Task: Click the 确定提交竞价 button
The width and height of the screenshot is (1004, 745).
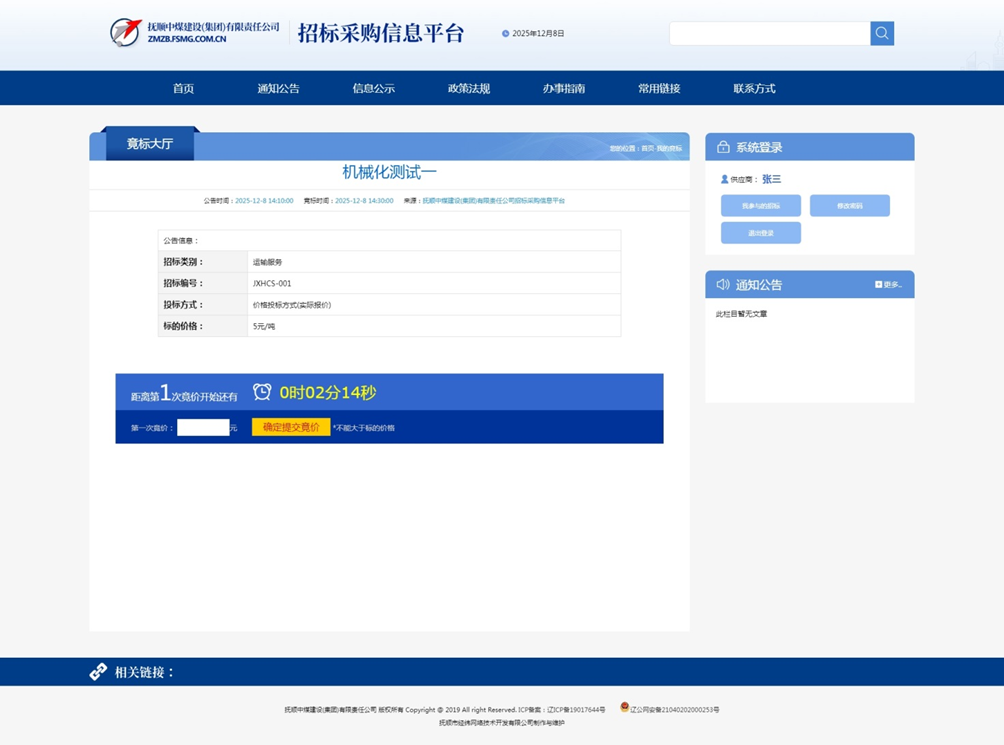Action: [x=291, y=427]
